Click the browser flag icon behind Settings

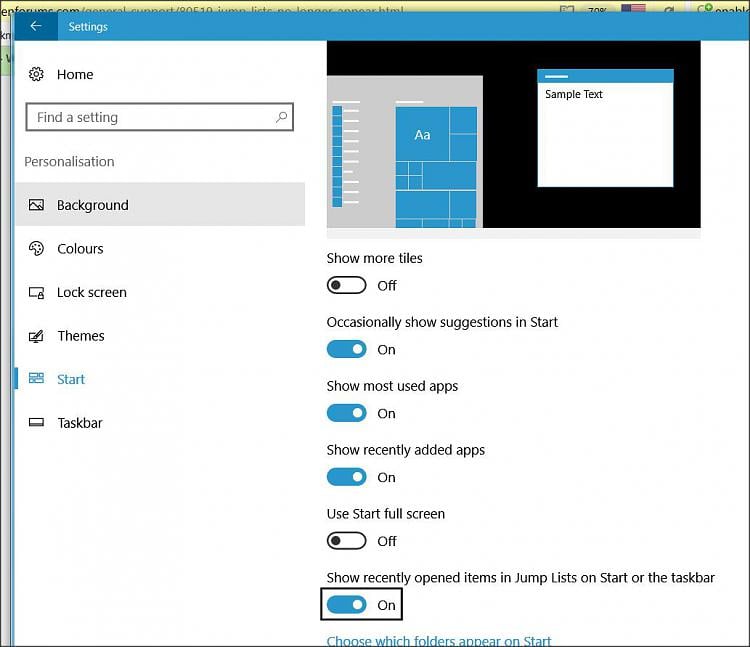(x=633, y=8)
